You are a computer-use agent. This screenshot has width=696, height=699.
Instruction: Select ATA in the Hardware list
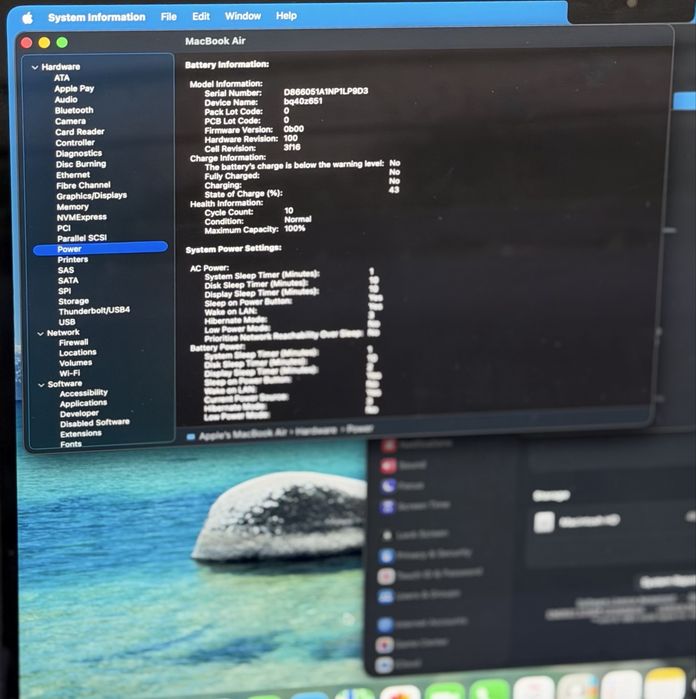(x=62, y=78)
